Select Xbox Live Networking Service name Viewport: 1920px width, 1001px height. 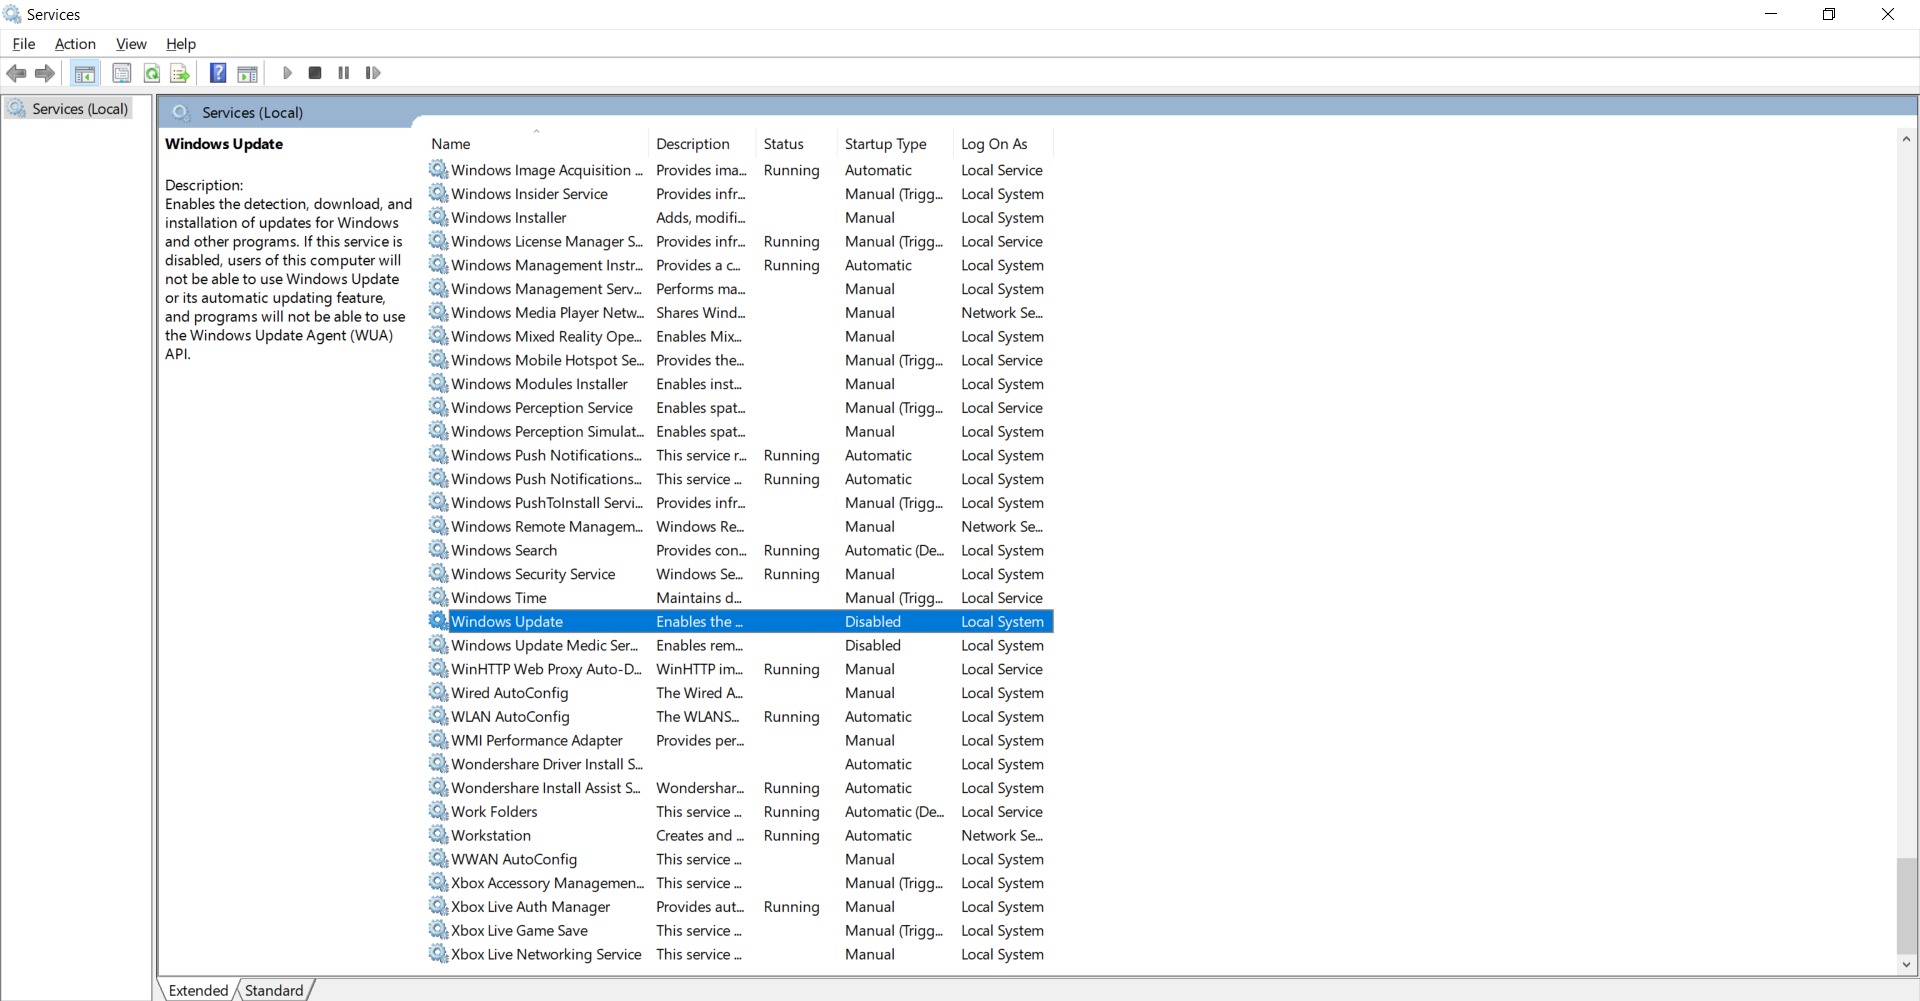pyautogui.click(x=546, y=954)
